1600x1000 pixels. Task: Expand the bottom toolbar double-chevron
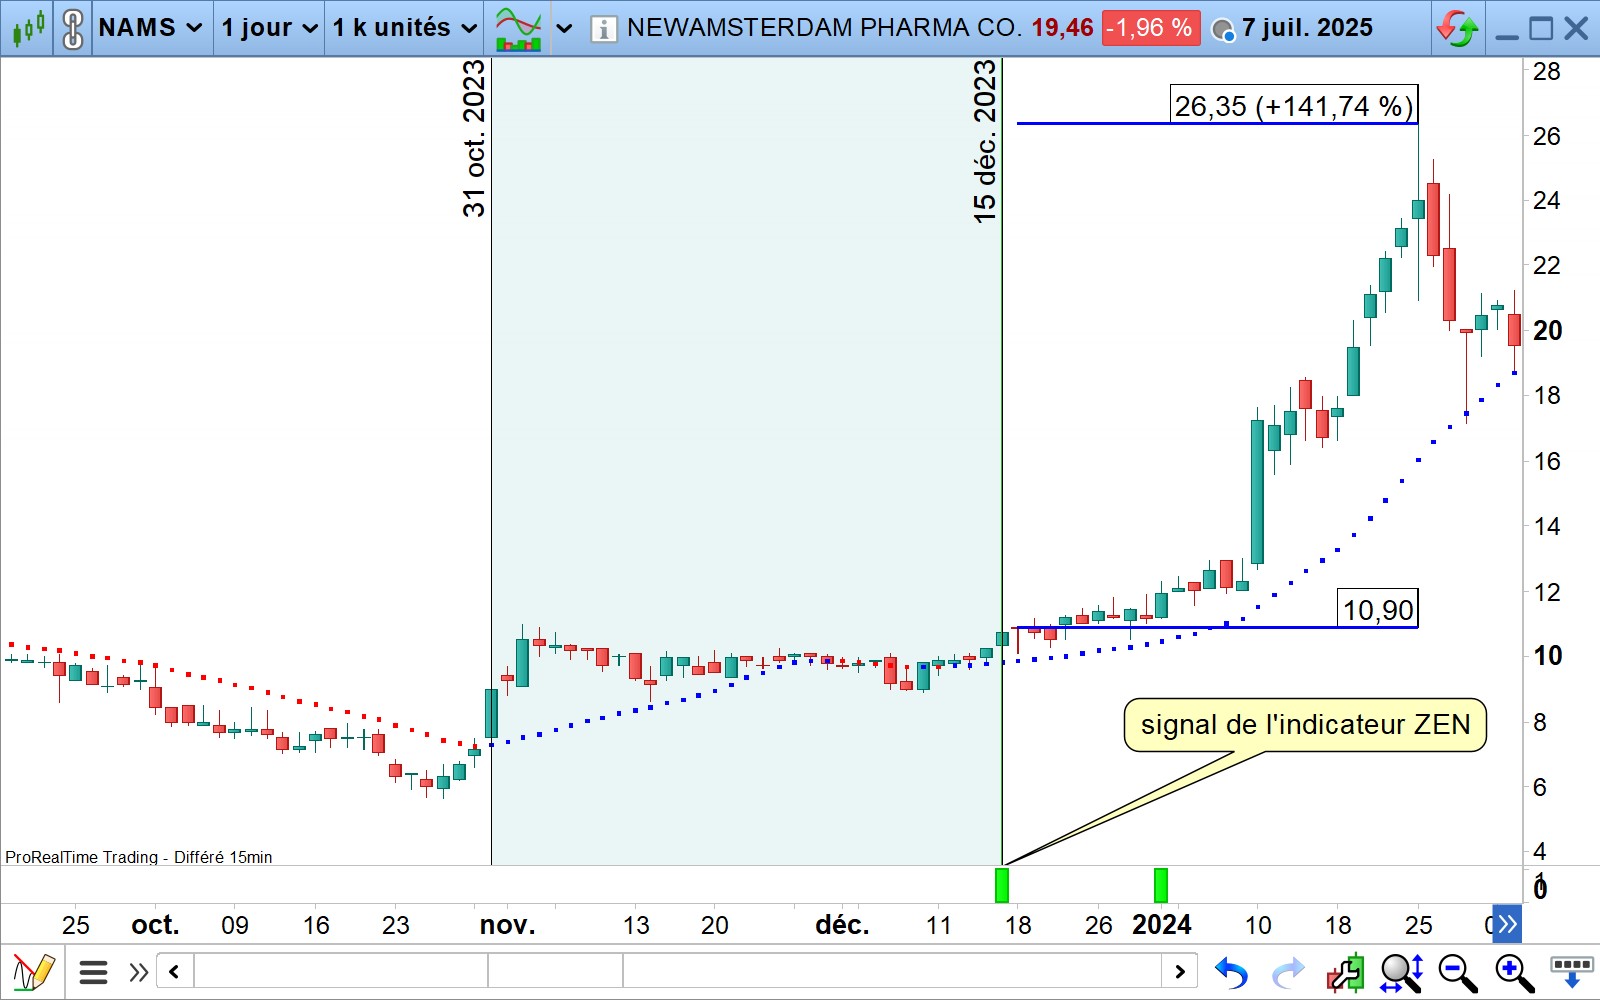click(x=138, y=972)
